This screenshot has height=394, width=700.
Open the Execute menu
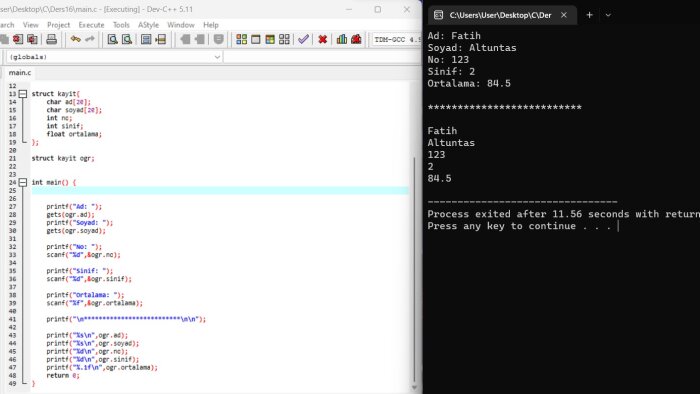[x=91, y=25]
